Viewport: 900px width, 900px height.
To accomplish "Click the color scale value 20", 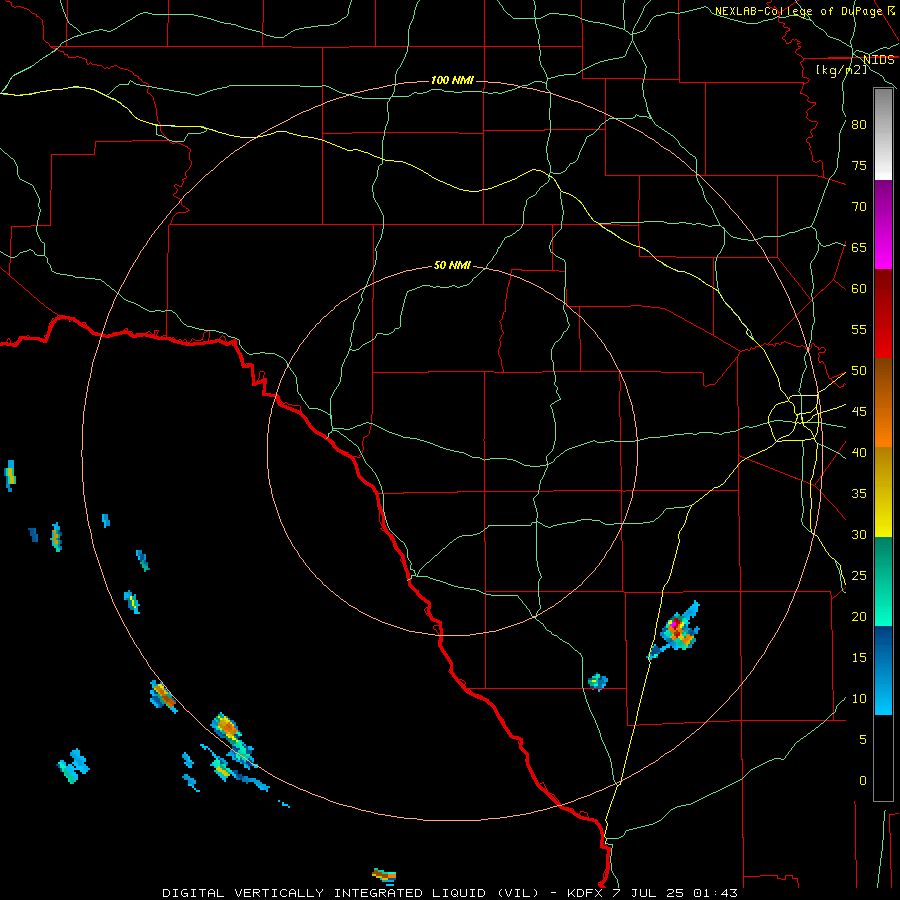I will [859, 616].
